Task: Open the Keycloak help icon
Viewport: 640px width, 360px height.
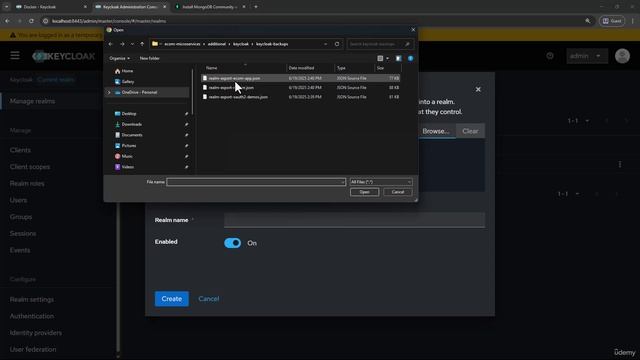Action: coord(550,56)
